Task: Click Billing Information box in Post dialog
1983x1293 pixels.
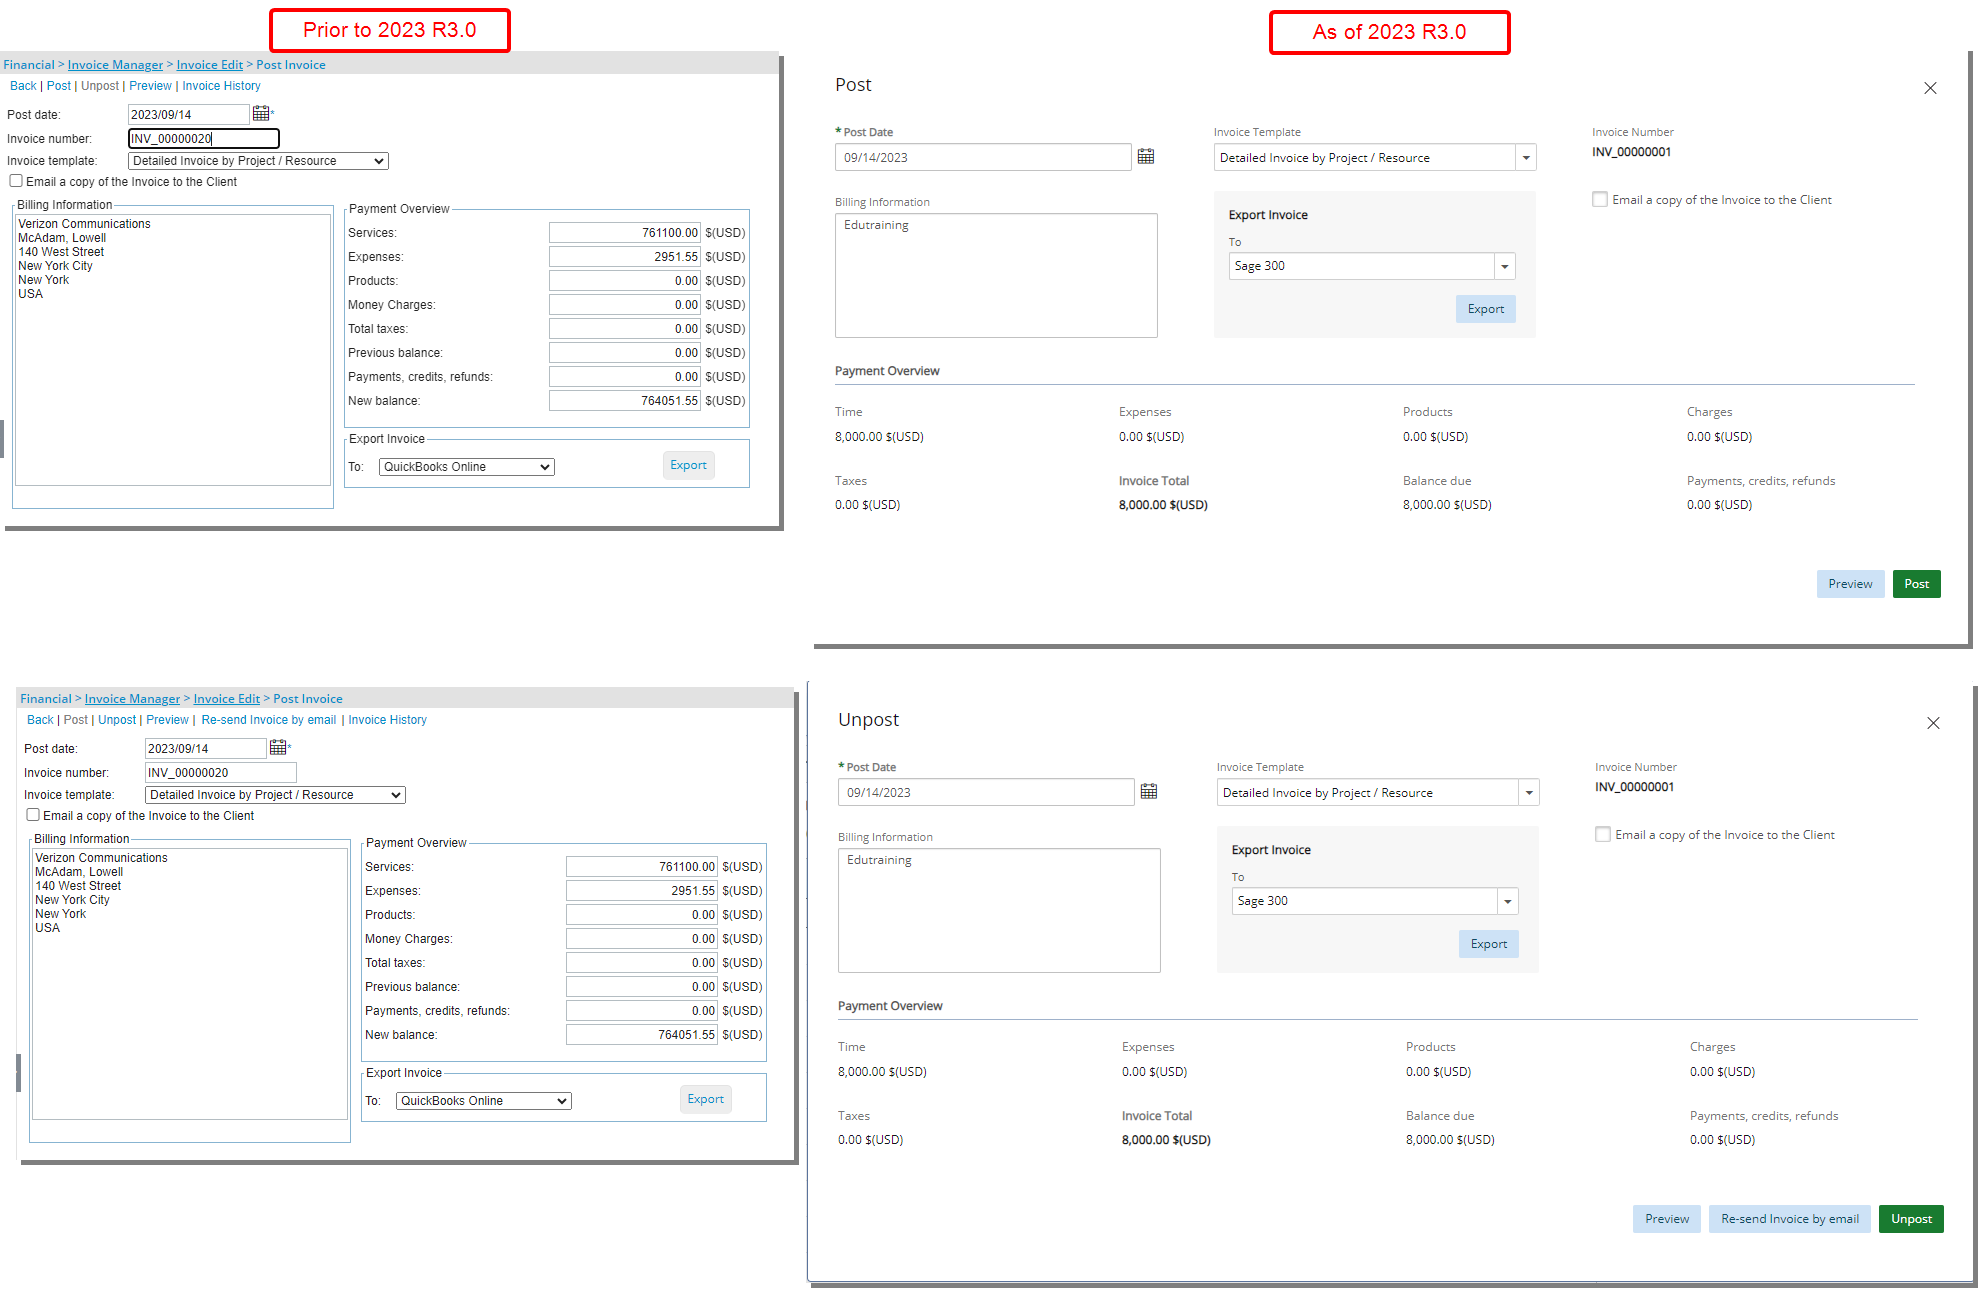Action: (x=996, y=275)
